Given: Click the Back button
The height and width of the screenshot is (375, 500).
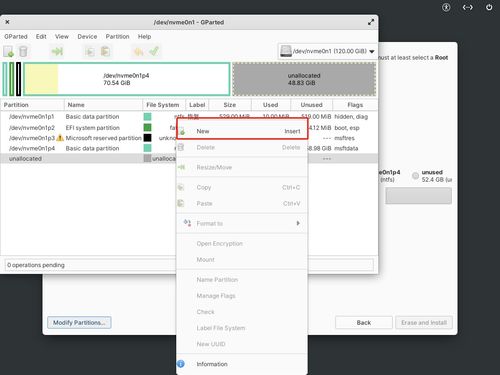Looking at the screenshot, I should pyautogui.click(x=364, y=323).
